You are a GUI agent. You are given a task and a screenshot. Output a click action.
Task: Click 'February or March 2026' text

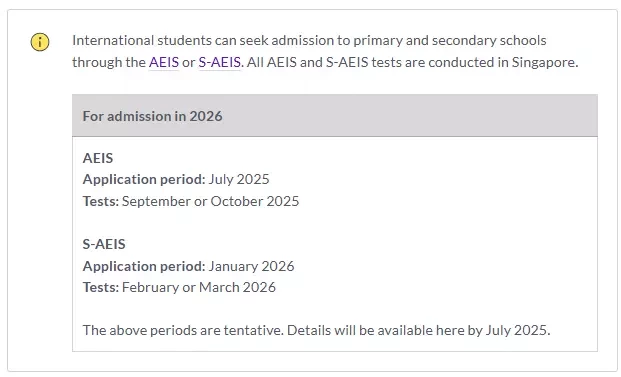[199, 287]
